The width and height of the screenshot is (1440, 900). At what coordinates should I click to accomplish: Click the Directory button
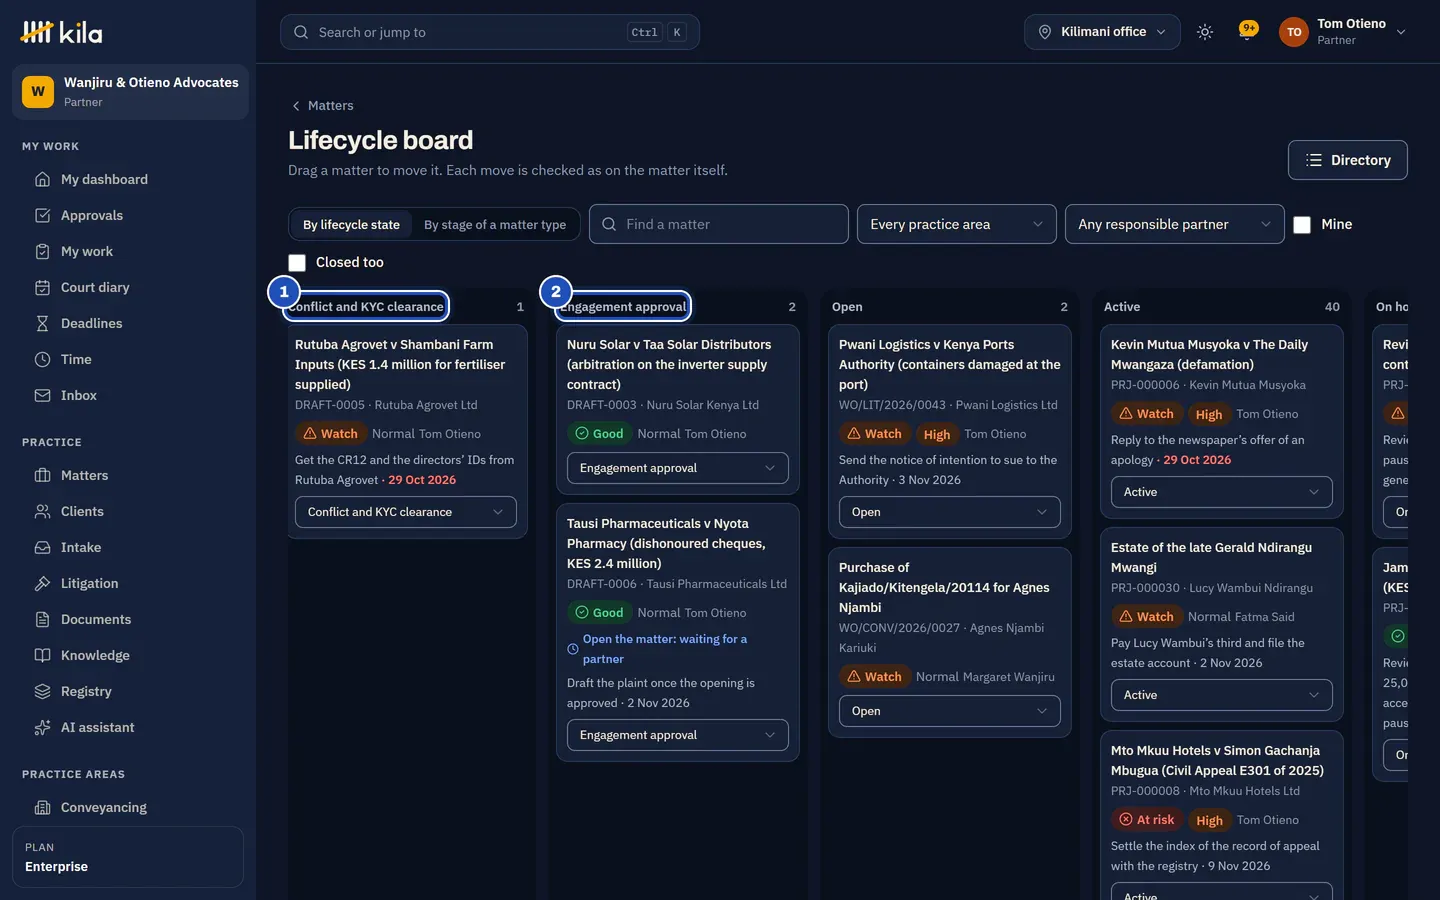(1348, 160)
